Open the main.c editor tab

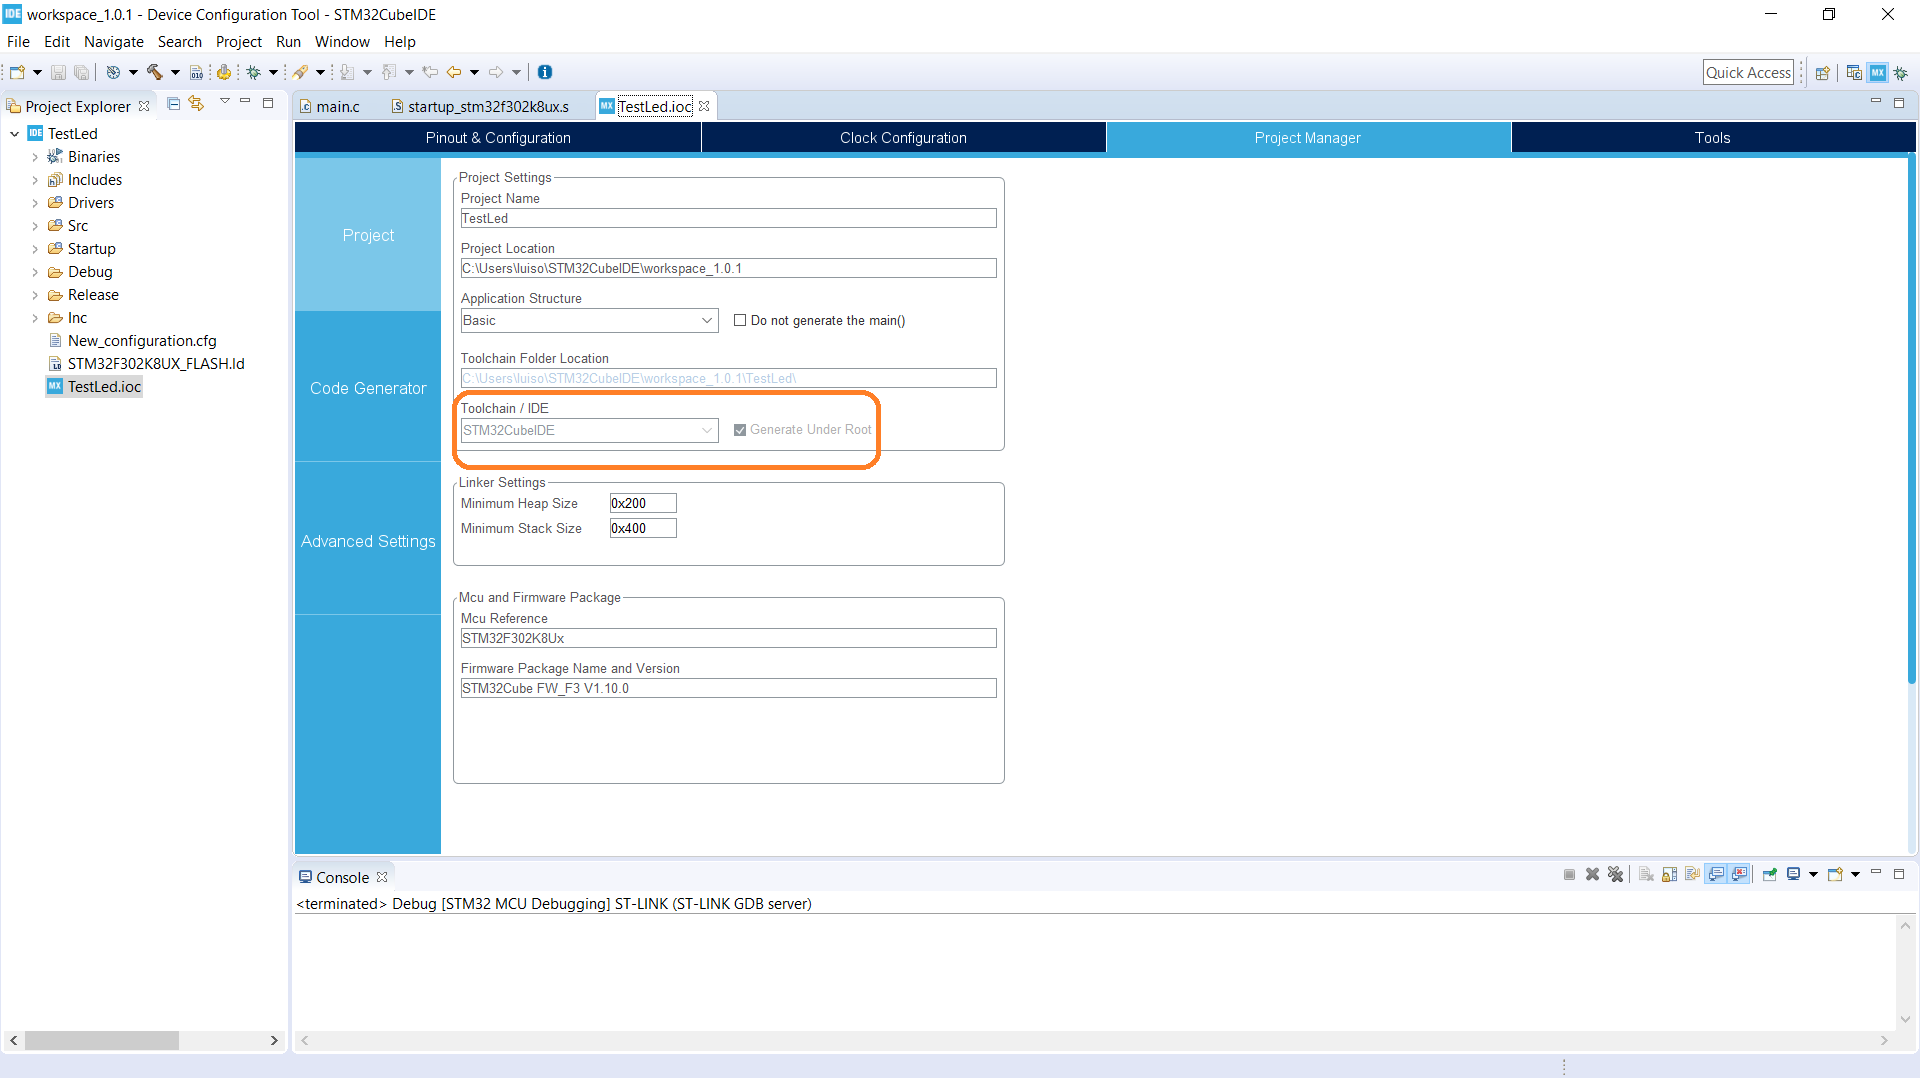[x=338, y=107]
